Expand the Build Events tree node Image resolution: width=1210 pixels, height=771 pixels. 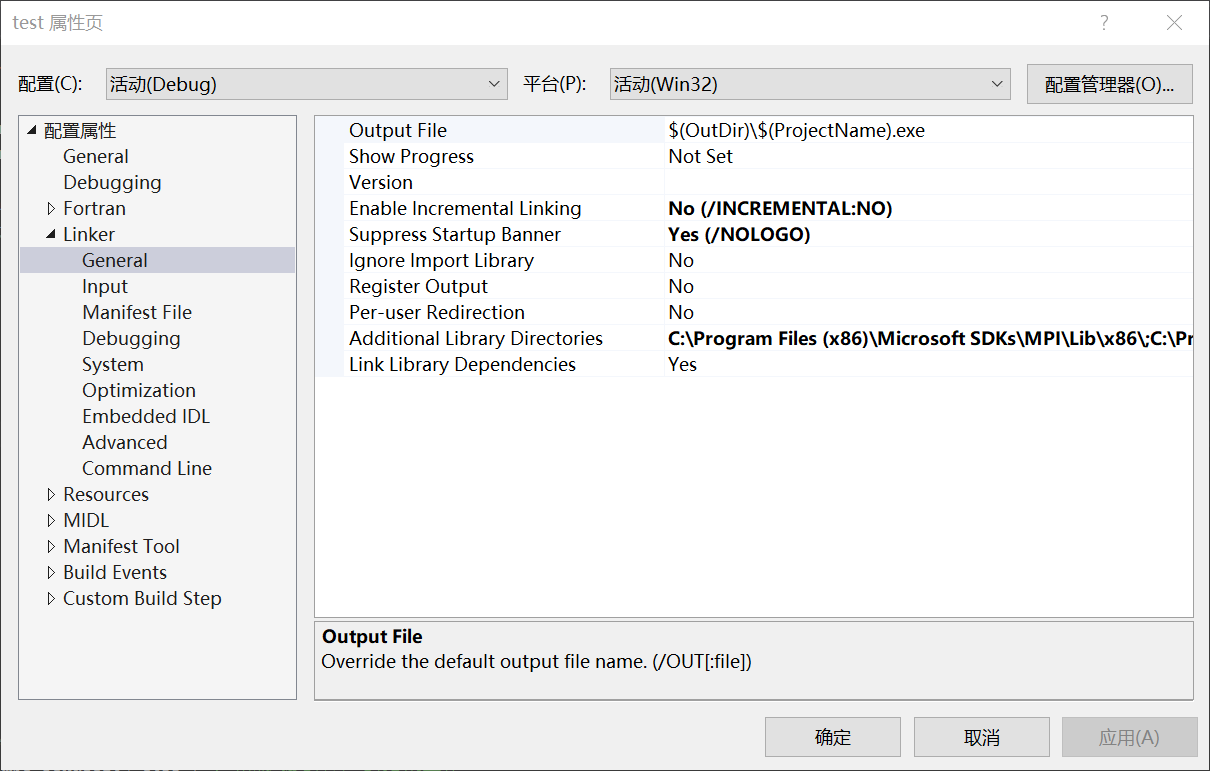coord(51,572)
